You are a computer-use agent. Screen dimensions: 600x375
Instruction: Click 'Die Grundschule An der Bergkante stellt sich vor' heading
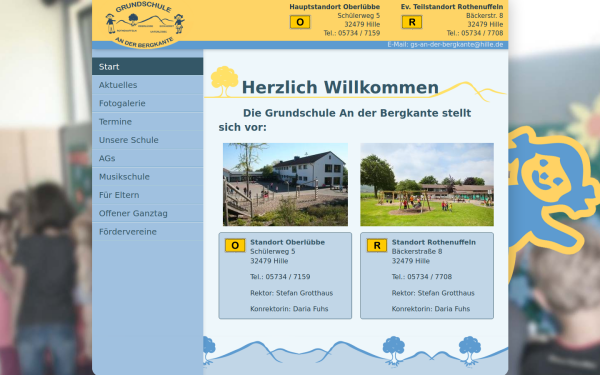point(345,120)
